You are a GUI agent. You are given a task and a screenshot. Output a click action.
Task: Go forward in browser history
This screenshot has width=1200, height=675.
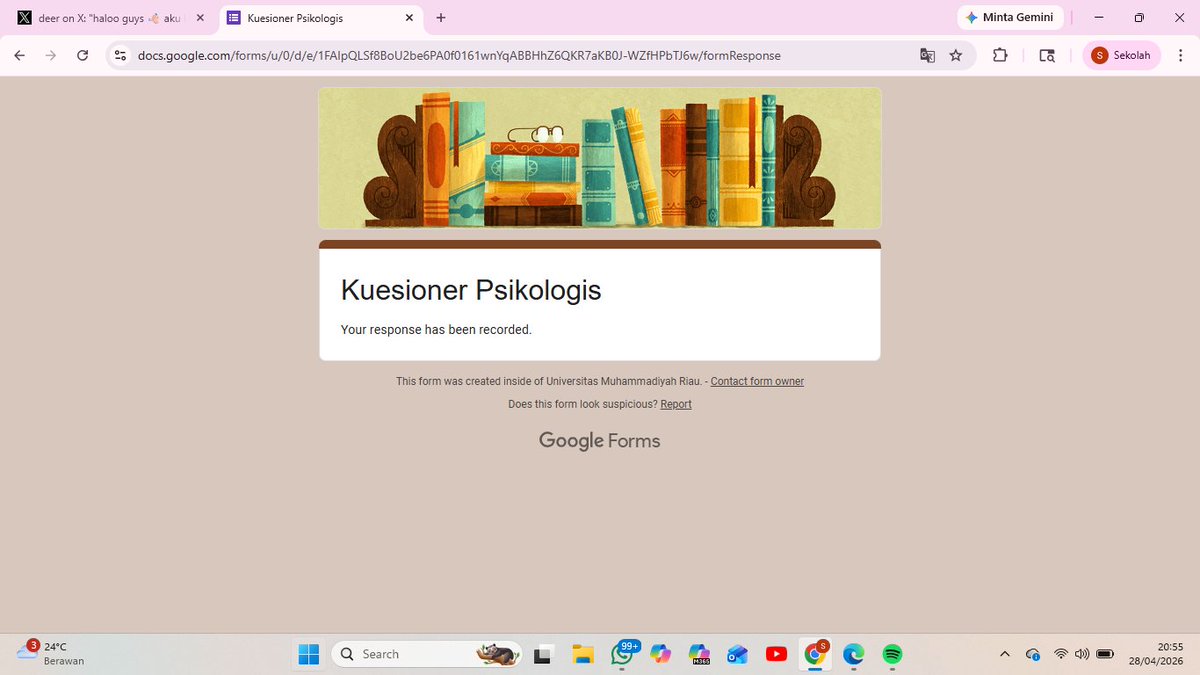51,56
